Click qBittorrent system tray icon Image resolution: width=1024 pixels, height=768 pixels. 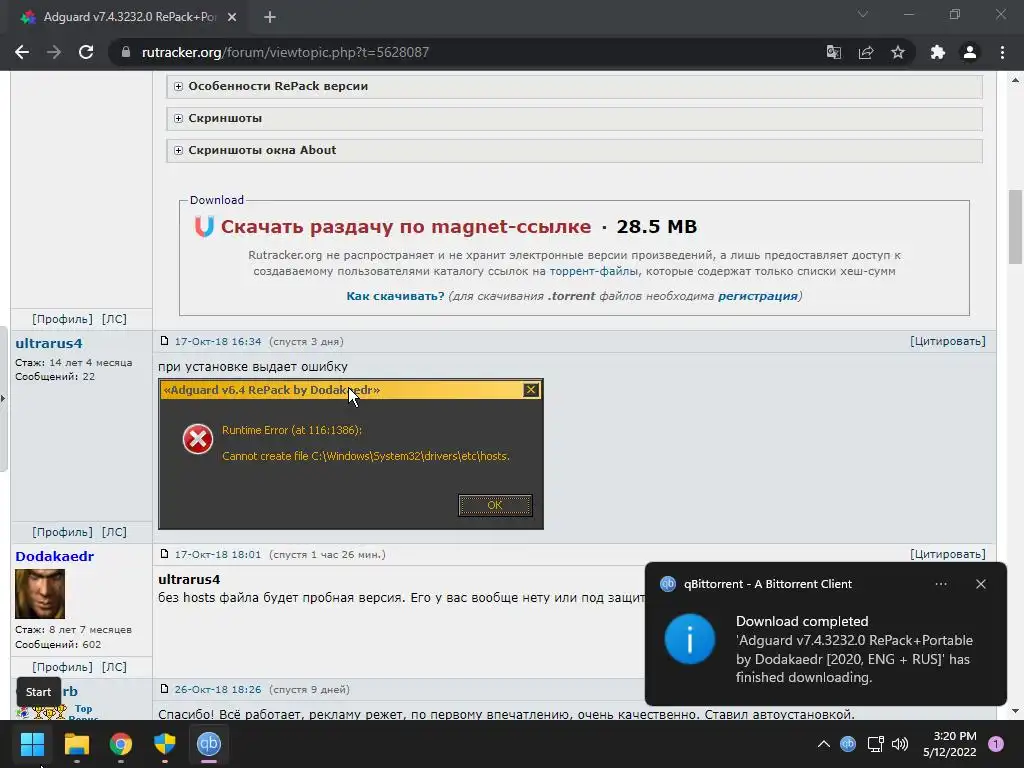[848, 744]
